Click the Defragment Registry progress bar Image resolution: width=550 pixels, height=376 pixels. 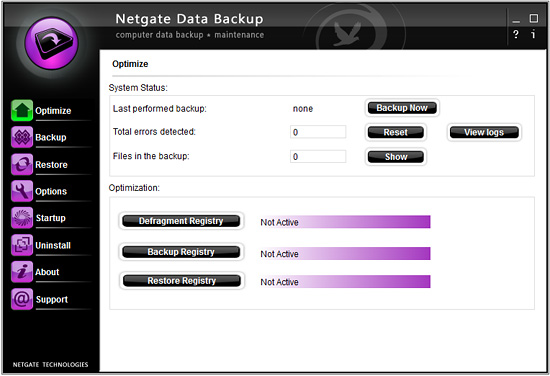pyautogui.click(x=345, y=222)
